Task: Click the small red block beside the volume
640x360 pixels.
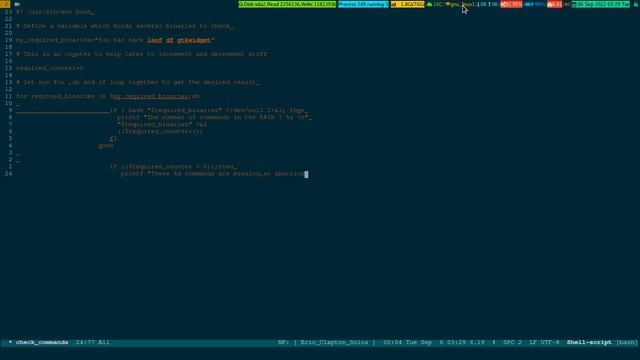Action: point(555,4)
